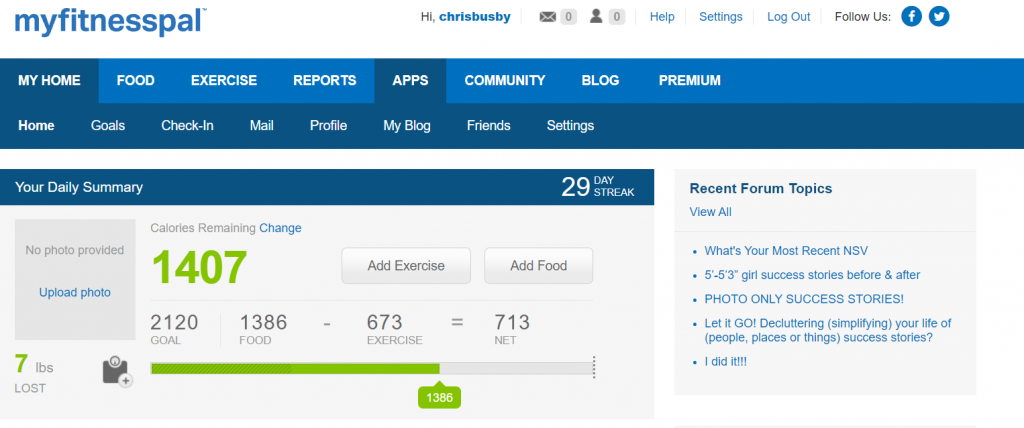This screenshot has height=428, width=1024.
Task: Open Settings in the blue submenu
Action: (570, 125)
